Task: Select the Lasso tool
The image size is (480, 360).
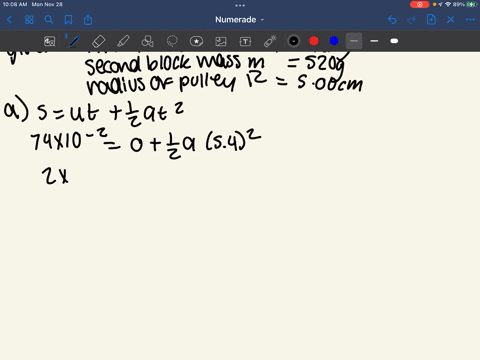Action: pos(172,41)
